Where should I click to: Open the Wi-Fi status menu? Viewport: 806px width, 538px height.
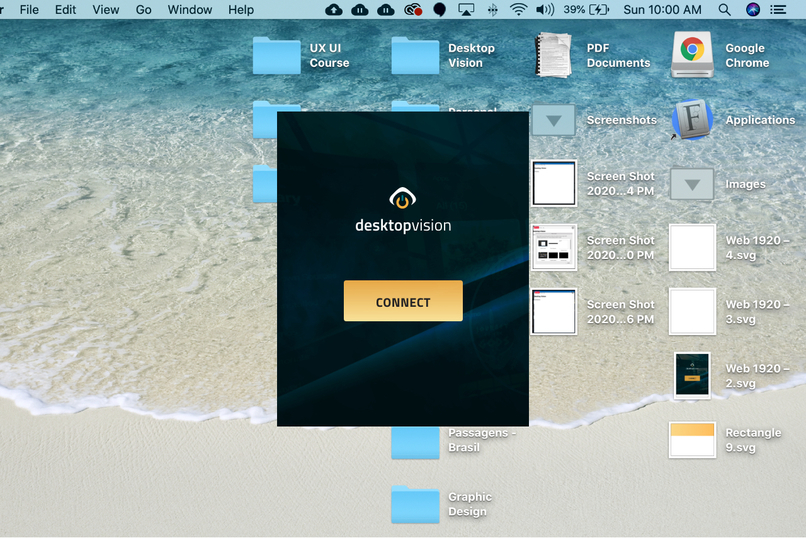[x=518, y=10]
